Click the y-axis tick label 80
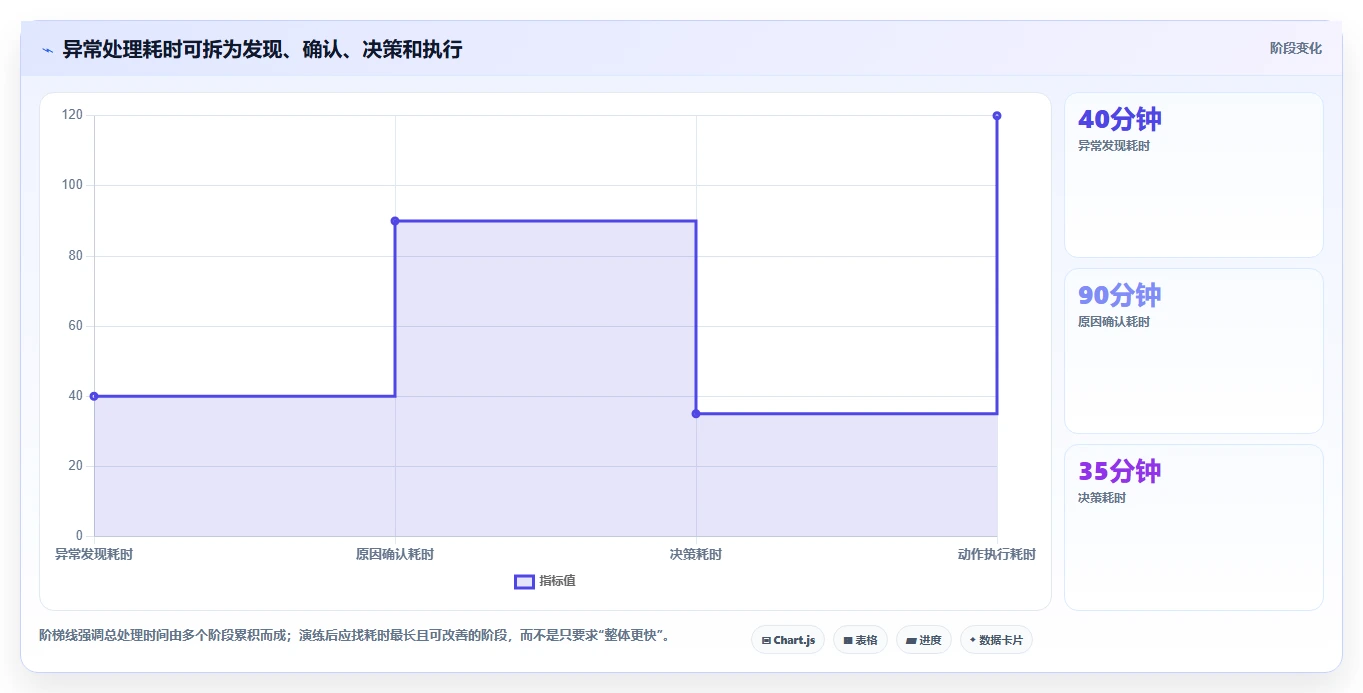Viewport: 1363px width, 693px height. tap(76, 256)
